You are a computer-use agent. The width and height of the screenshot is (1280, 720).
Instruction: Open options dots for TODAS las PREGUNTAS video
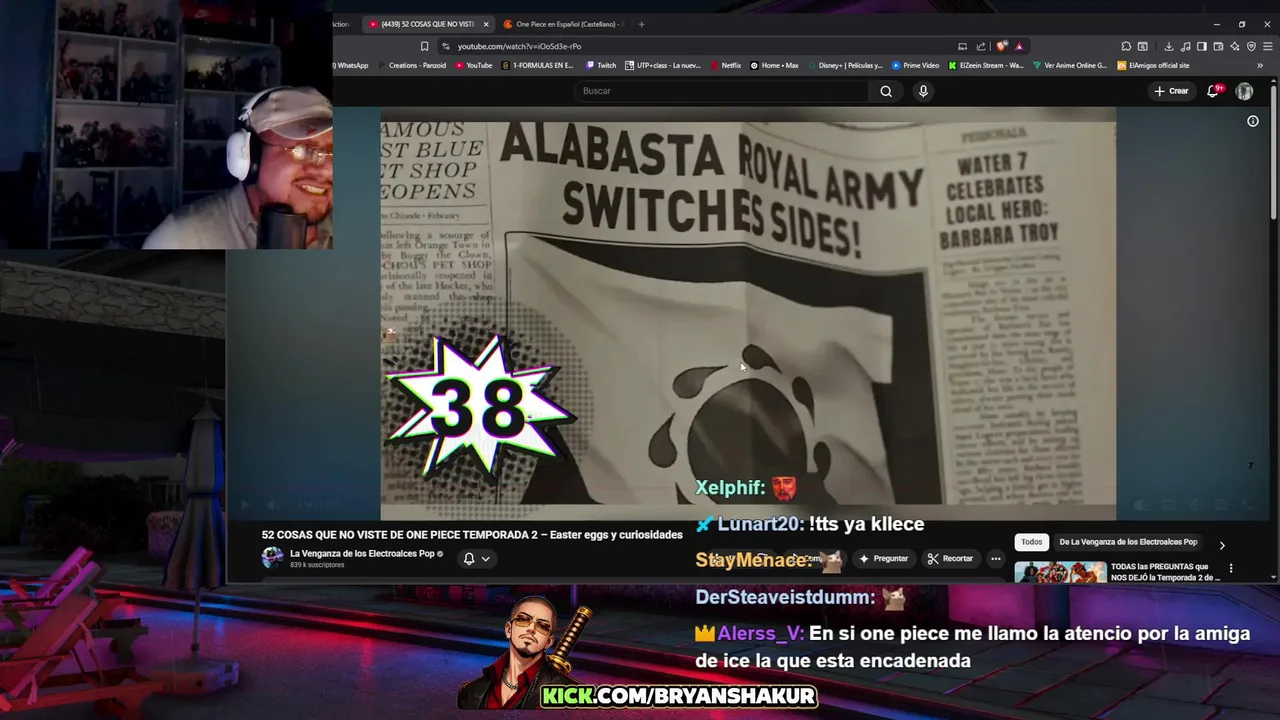pyautogui.click(x=1231, y=568)
